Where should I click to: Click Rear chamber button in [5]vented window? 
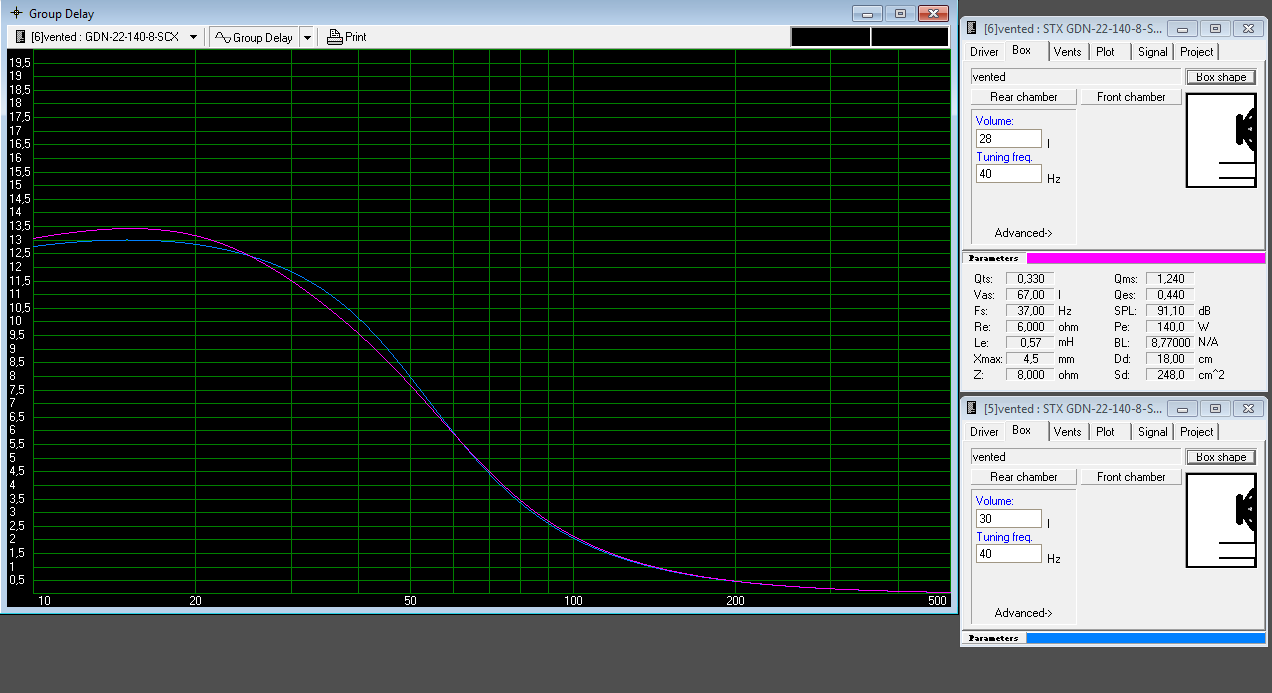pos(1023,477)
